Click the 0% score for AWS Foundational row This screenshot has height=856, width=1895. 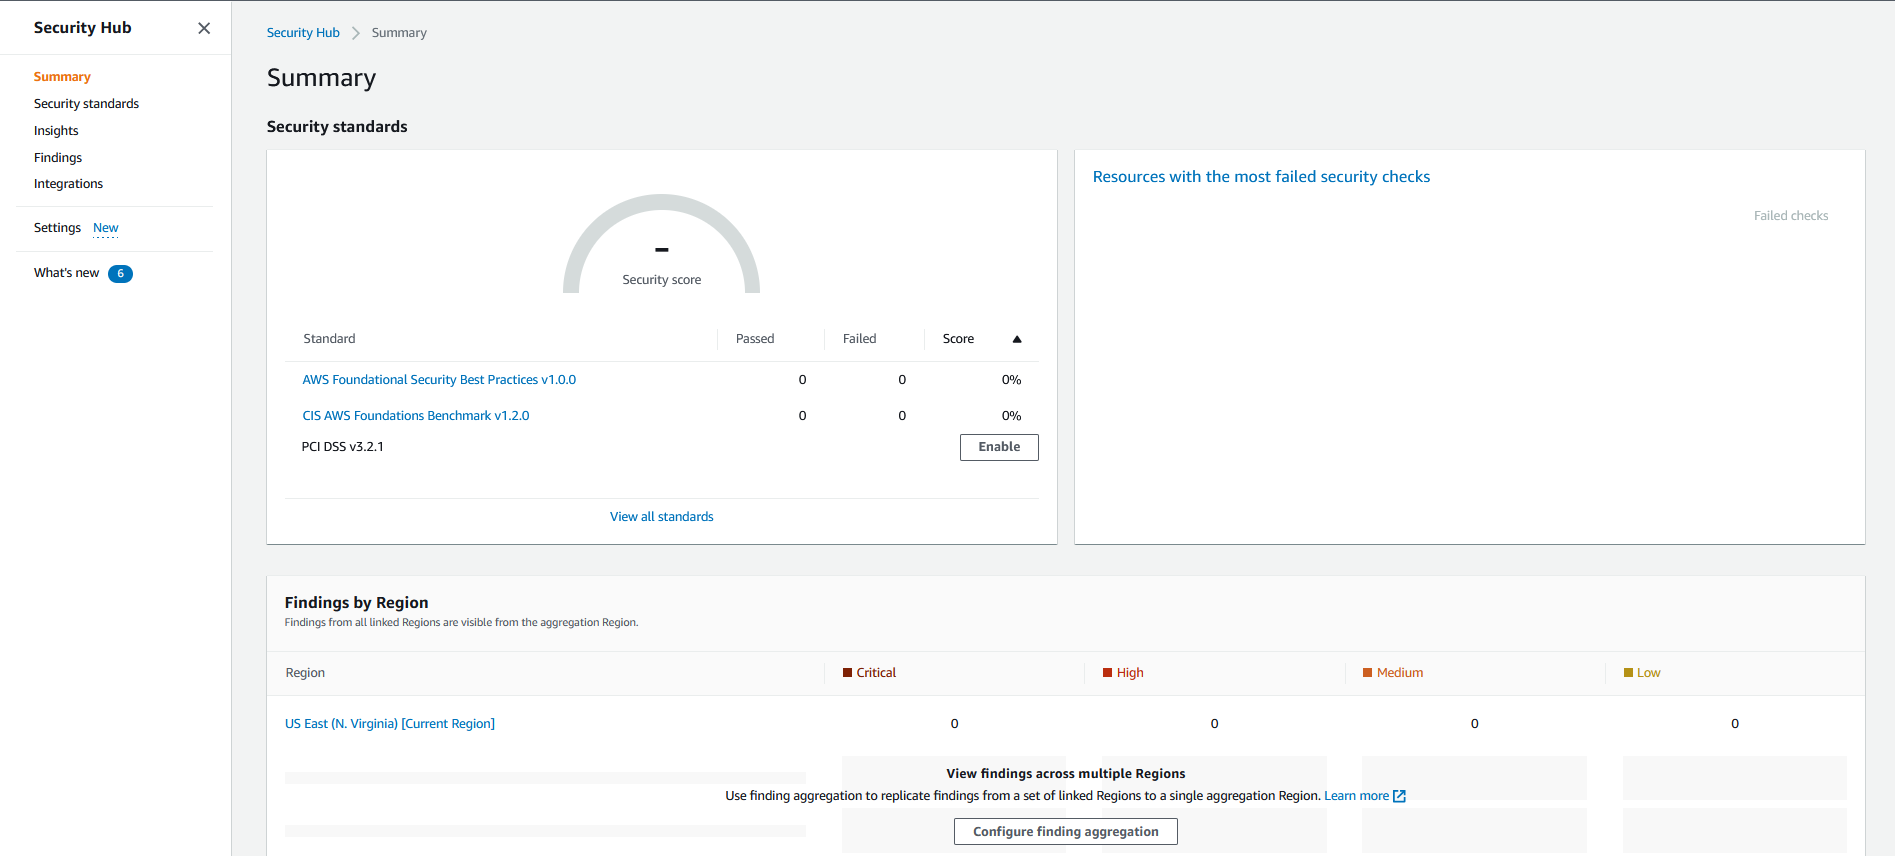[x=1011, y=380]
